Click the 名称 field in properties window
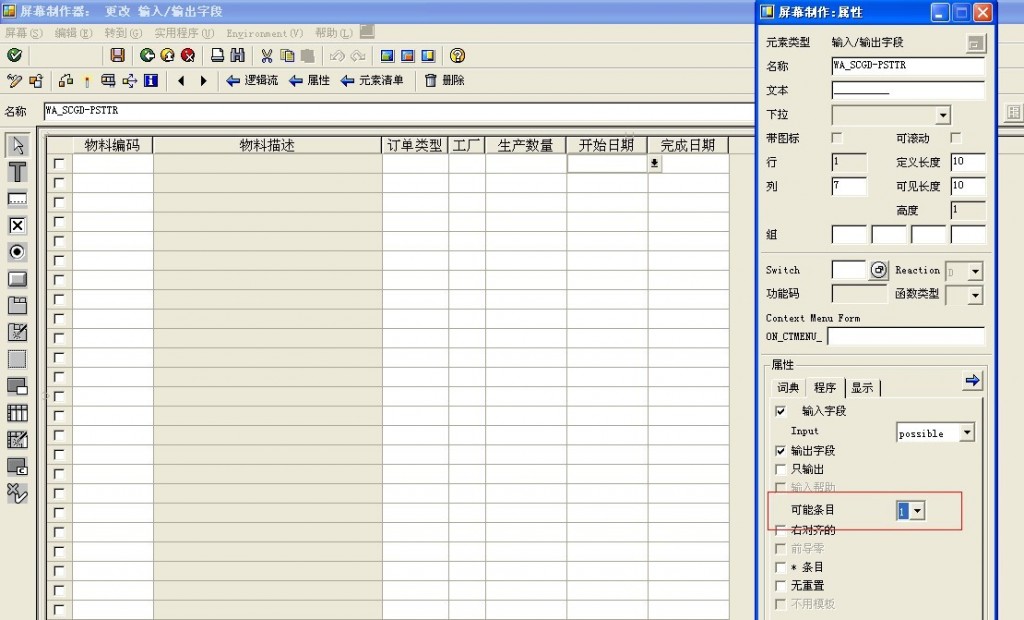Viewport: 1024px width, 620px height. coord(908,66)
